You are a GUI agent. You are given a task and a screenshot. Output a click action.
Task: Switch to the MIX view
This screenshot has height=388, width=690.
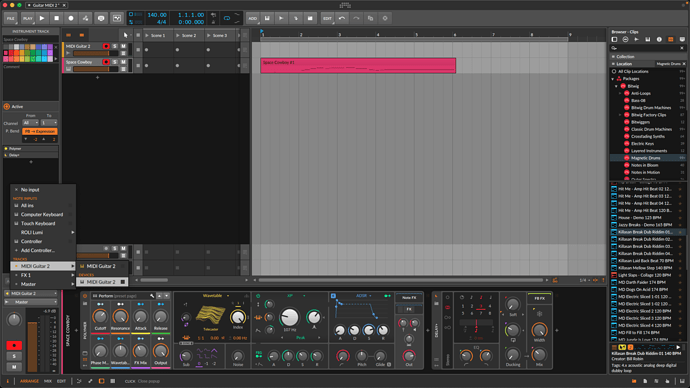pos(48,381)
